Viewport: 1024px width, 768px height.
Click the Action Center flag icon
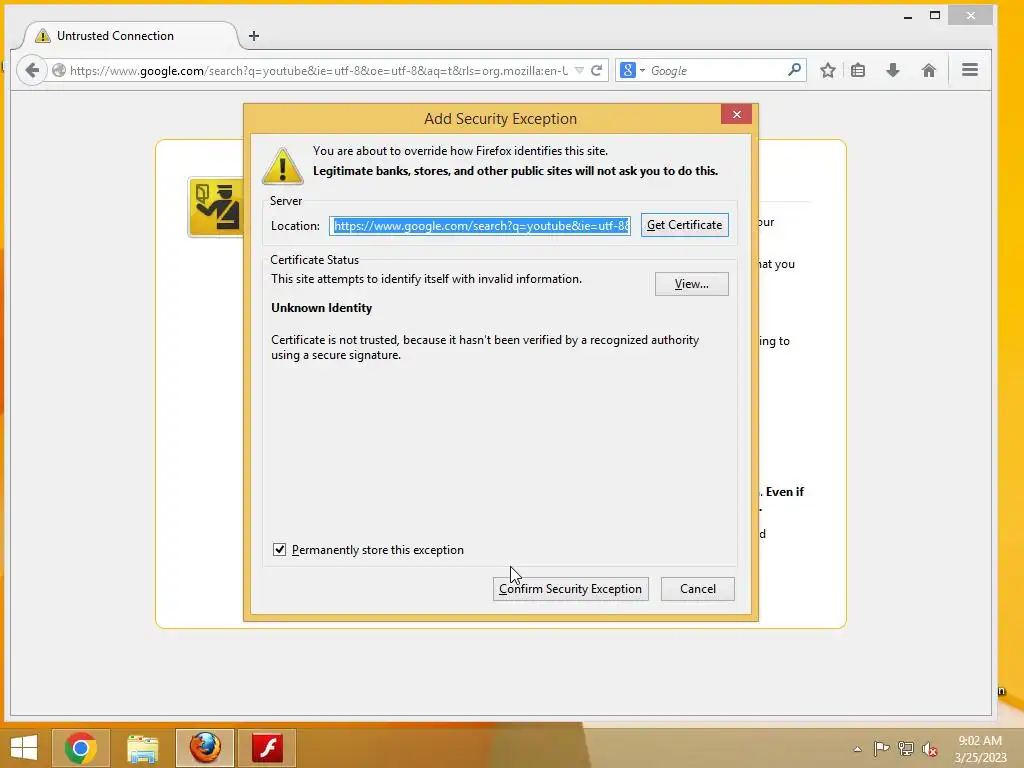click(881, 748)
